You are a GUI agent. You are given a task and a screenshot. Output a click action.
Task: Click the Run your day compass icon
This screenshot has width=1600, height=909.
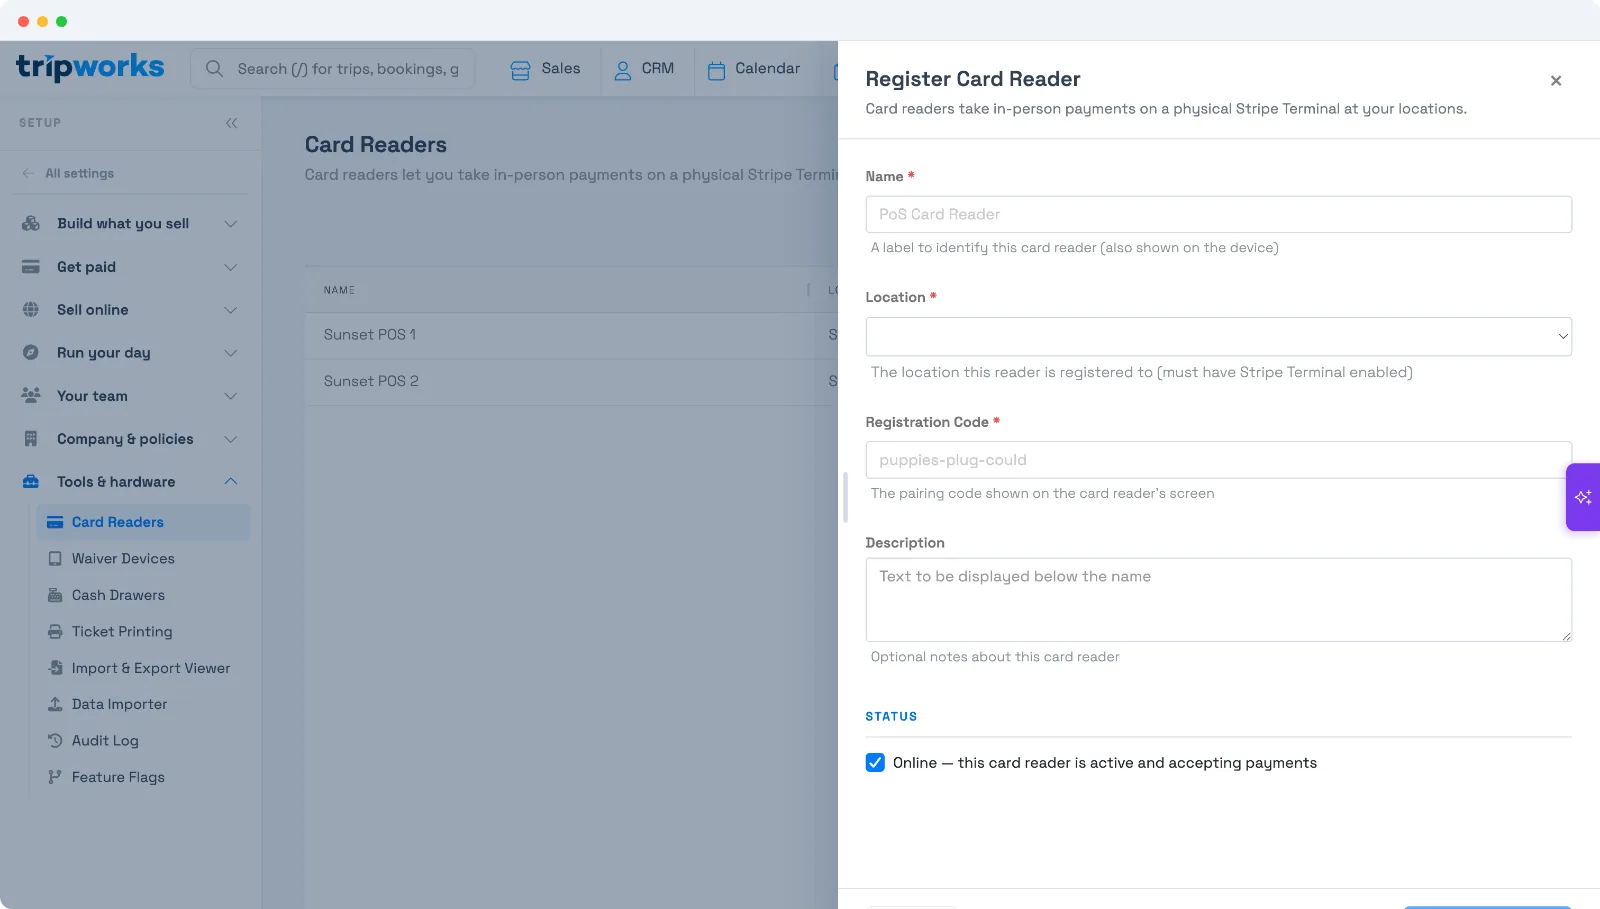click(31, 353)
